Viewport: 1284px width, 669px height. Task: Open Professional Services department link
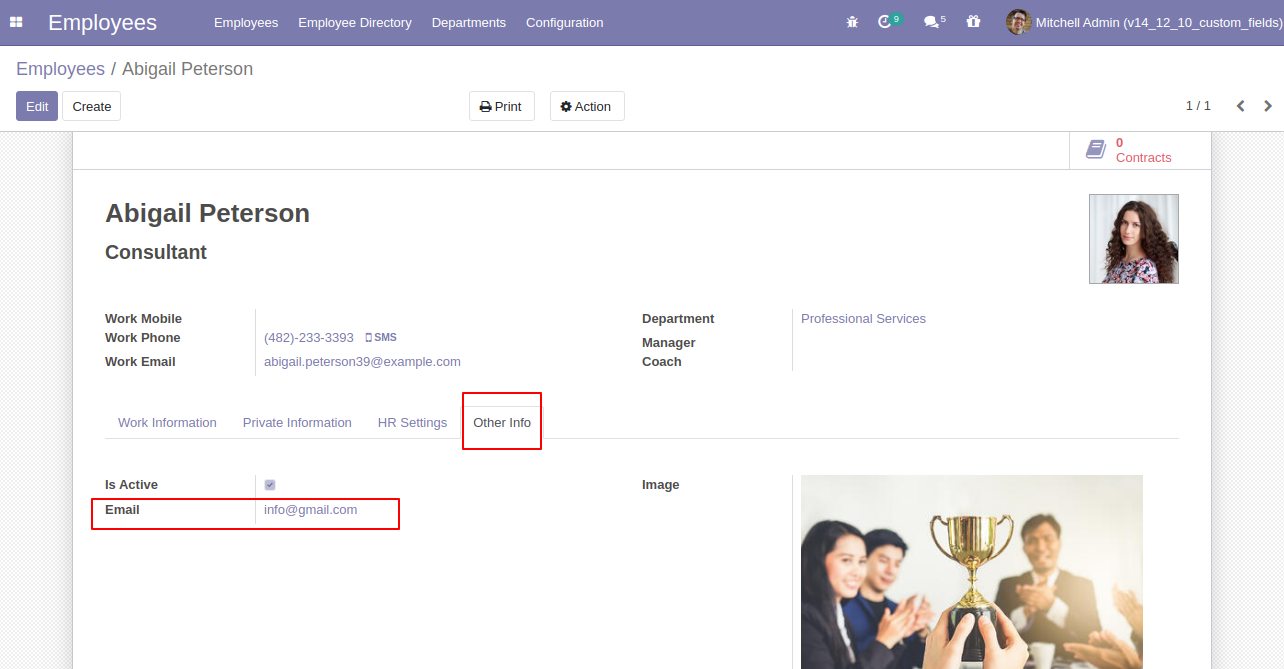pyautogui.click(x=863, y=319)
